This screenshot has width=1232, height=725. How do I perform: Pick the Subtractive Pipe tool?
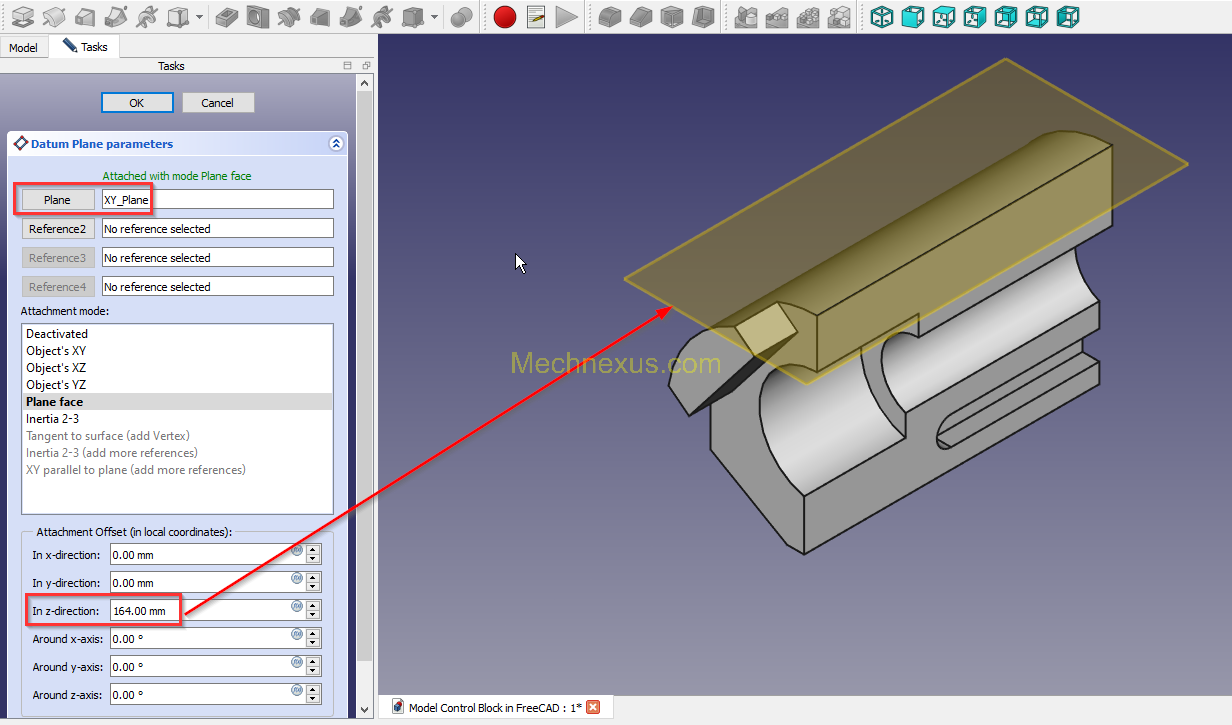click(351, 16)
